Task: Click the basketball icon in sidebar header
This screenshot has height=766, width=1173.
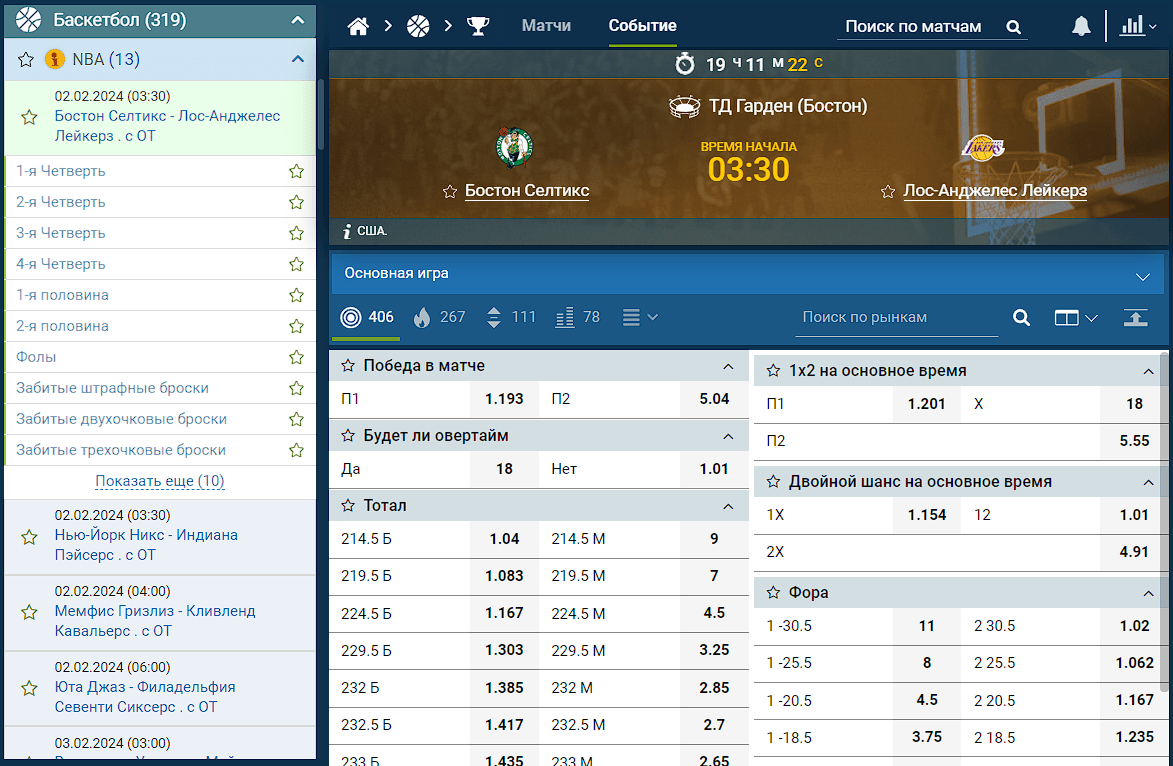Action: point(28,19)
